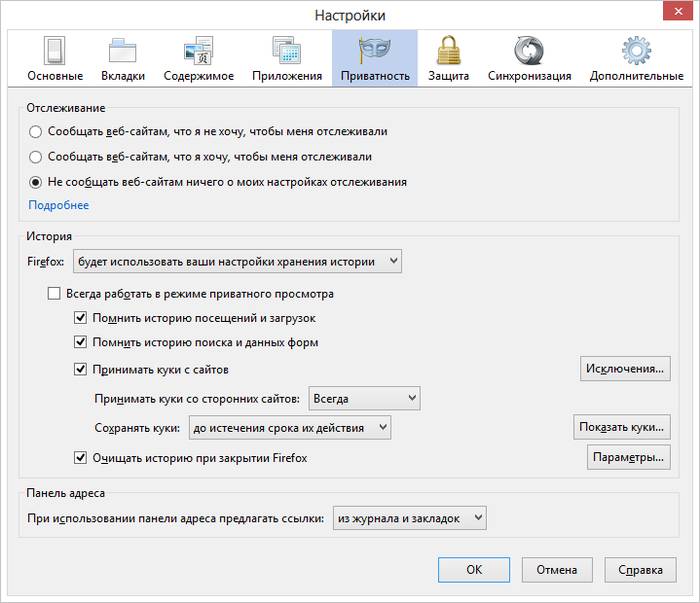The height and width of the screenshot is (603, 700).
Task: Select radio "что я не хочу, чтобы меня отслеживали"
Action: [36, 131]
